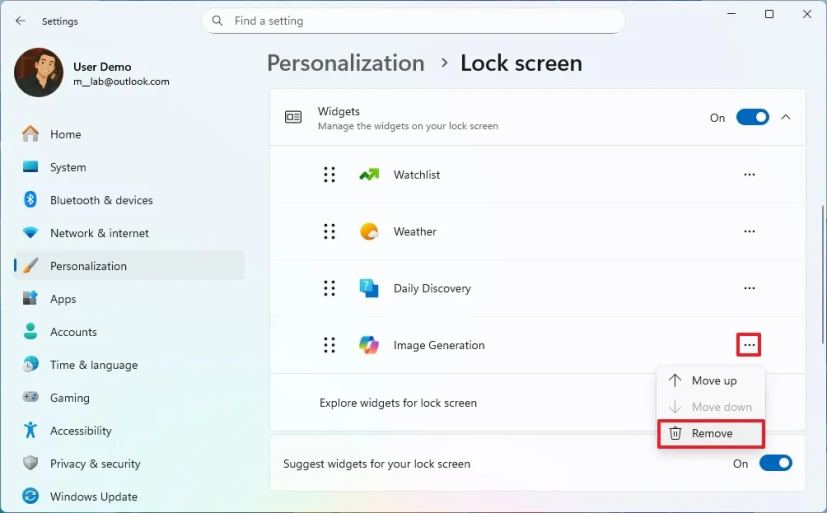Click the Watchlist widget icon
The height and width of the screenshot is (513, 827).
tap(369, 175)
